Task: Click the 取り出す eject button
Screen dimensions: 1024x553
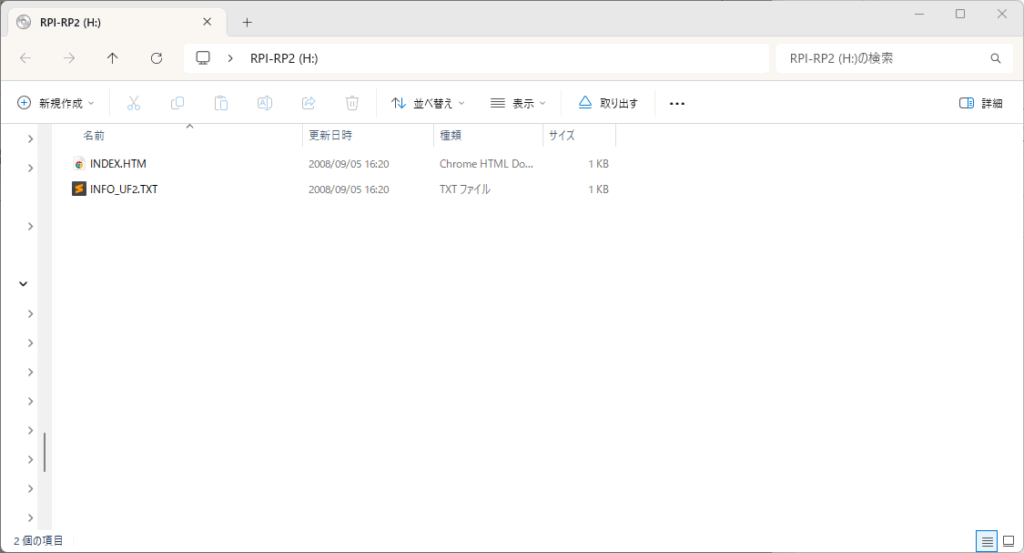Action: pyautogui.click(x=608, y=103)
